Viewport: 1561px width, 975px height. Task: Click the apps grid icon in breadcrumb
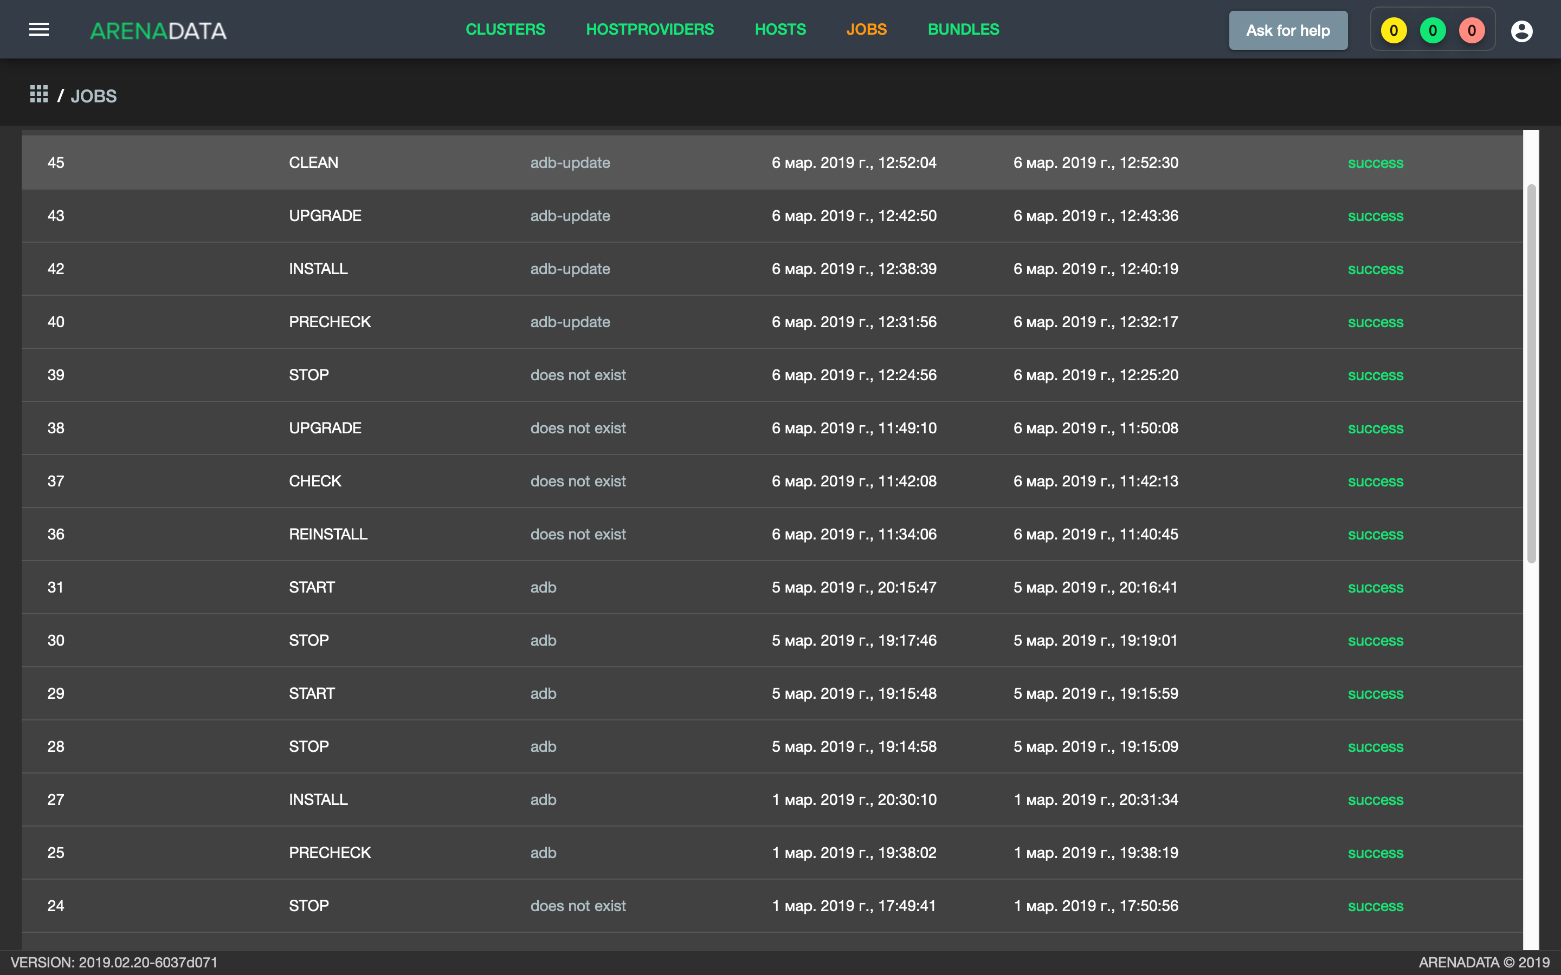click(x=39, y=94)
